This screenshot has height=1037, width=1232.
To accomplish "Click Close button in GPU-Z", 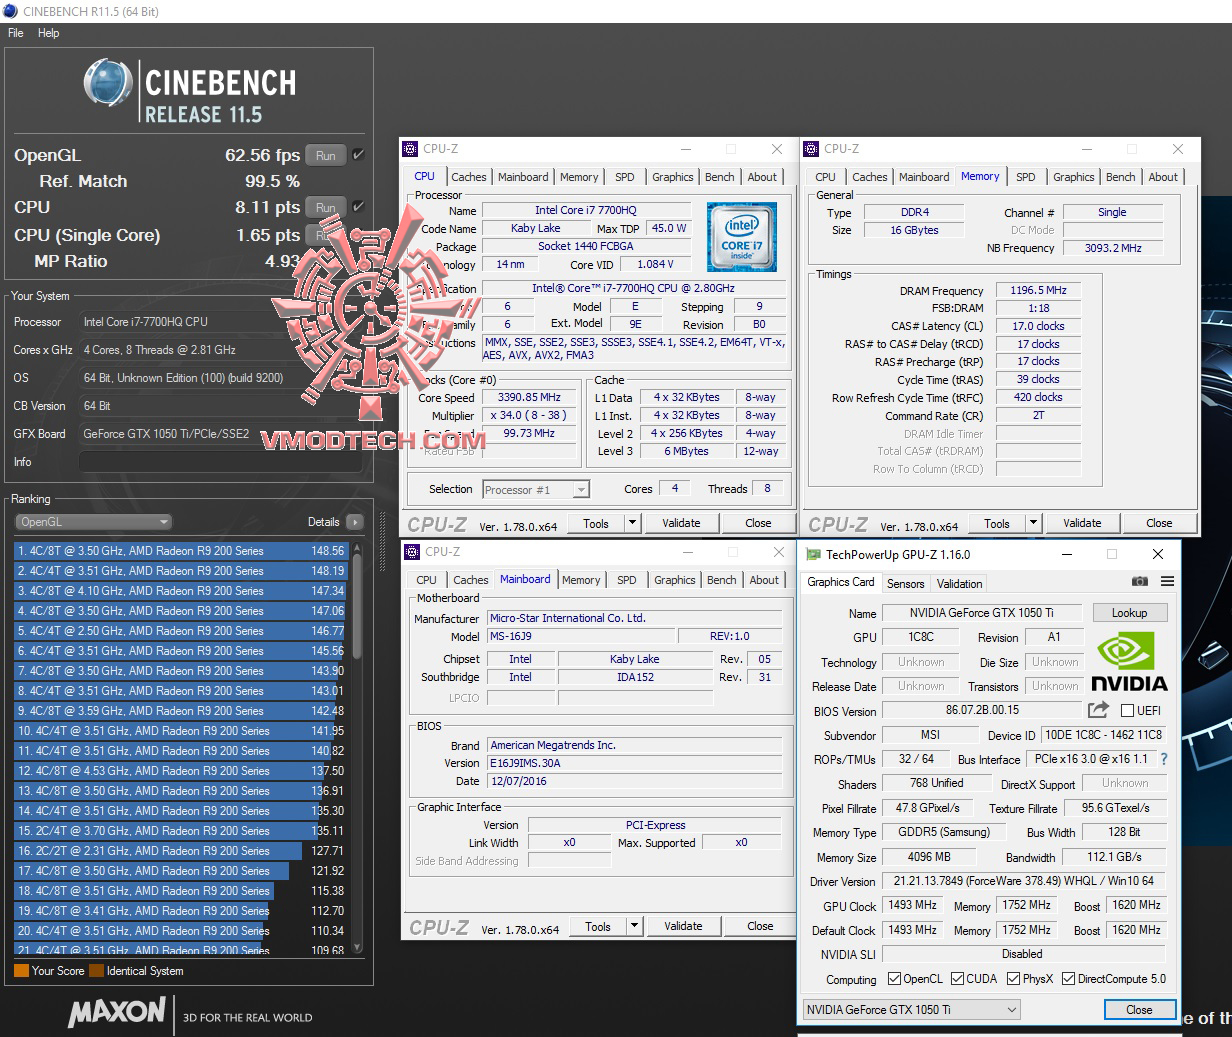I will point(1139,1010).
